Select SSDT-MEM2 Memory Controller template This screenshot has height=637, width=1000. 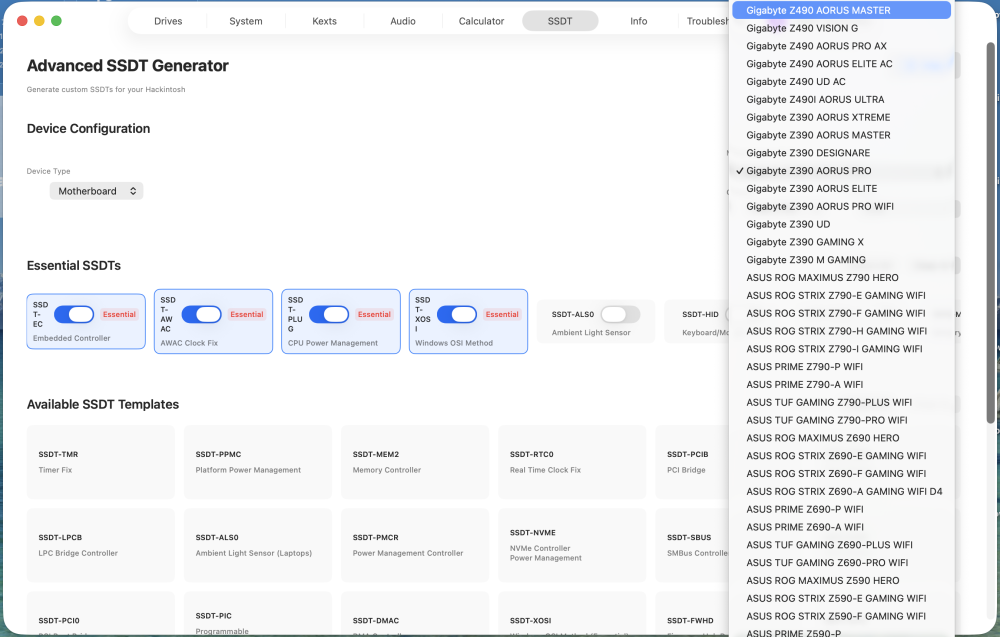415,462
